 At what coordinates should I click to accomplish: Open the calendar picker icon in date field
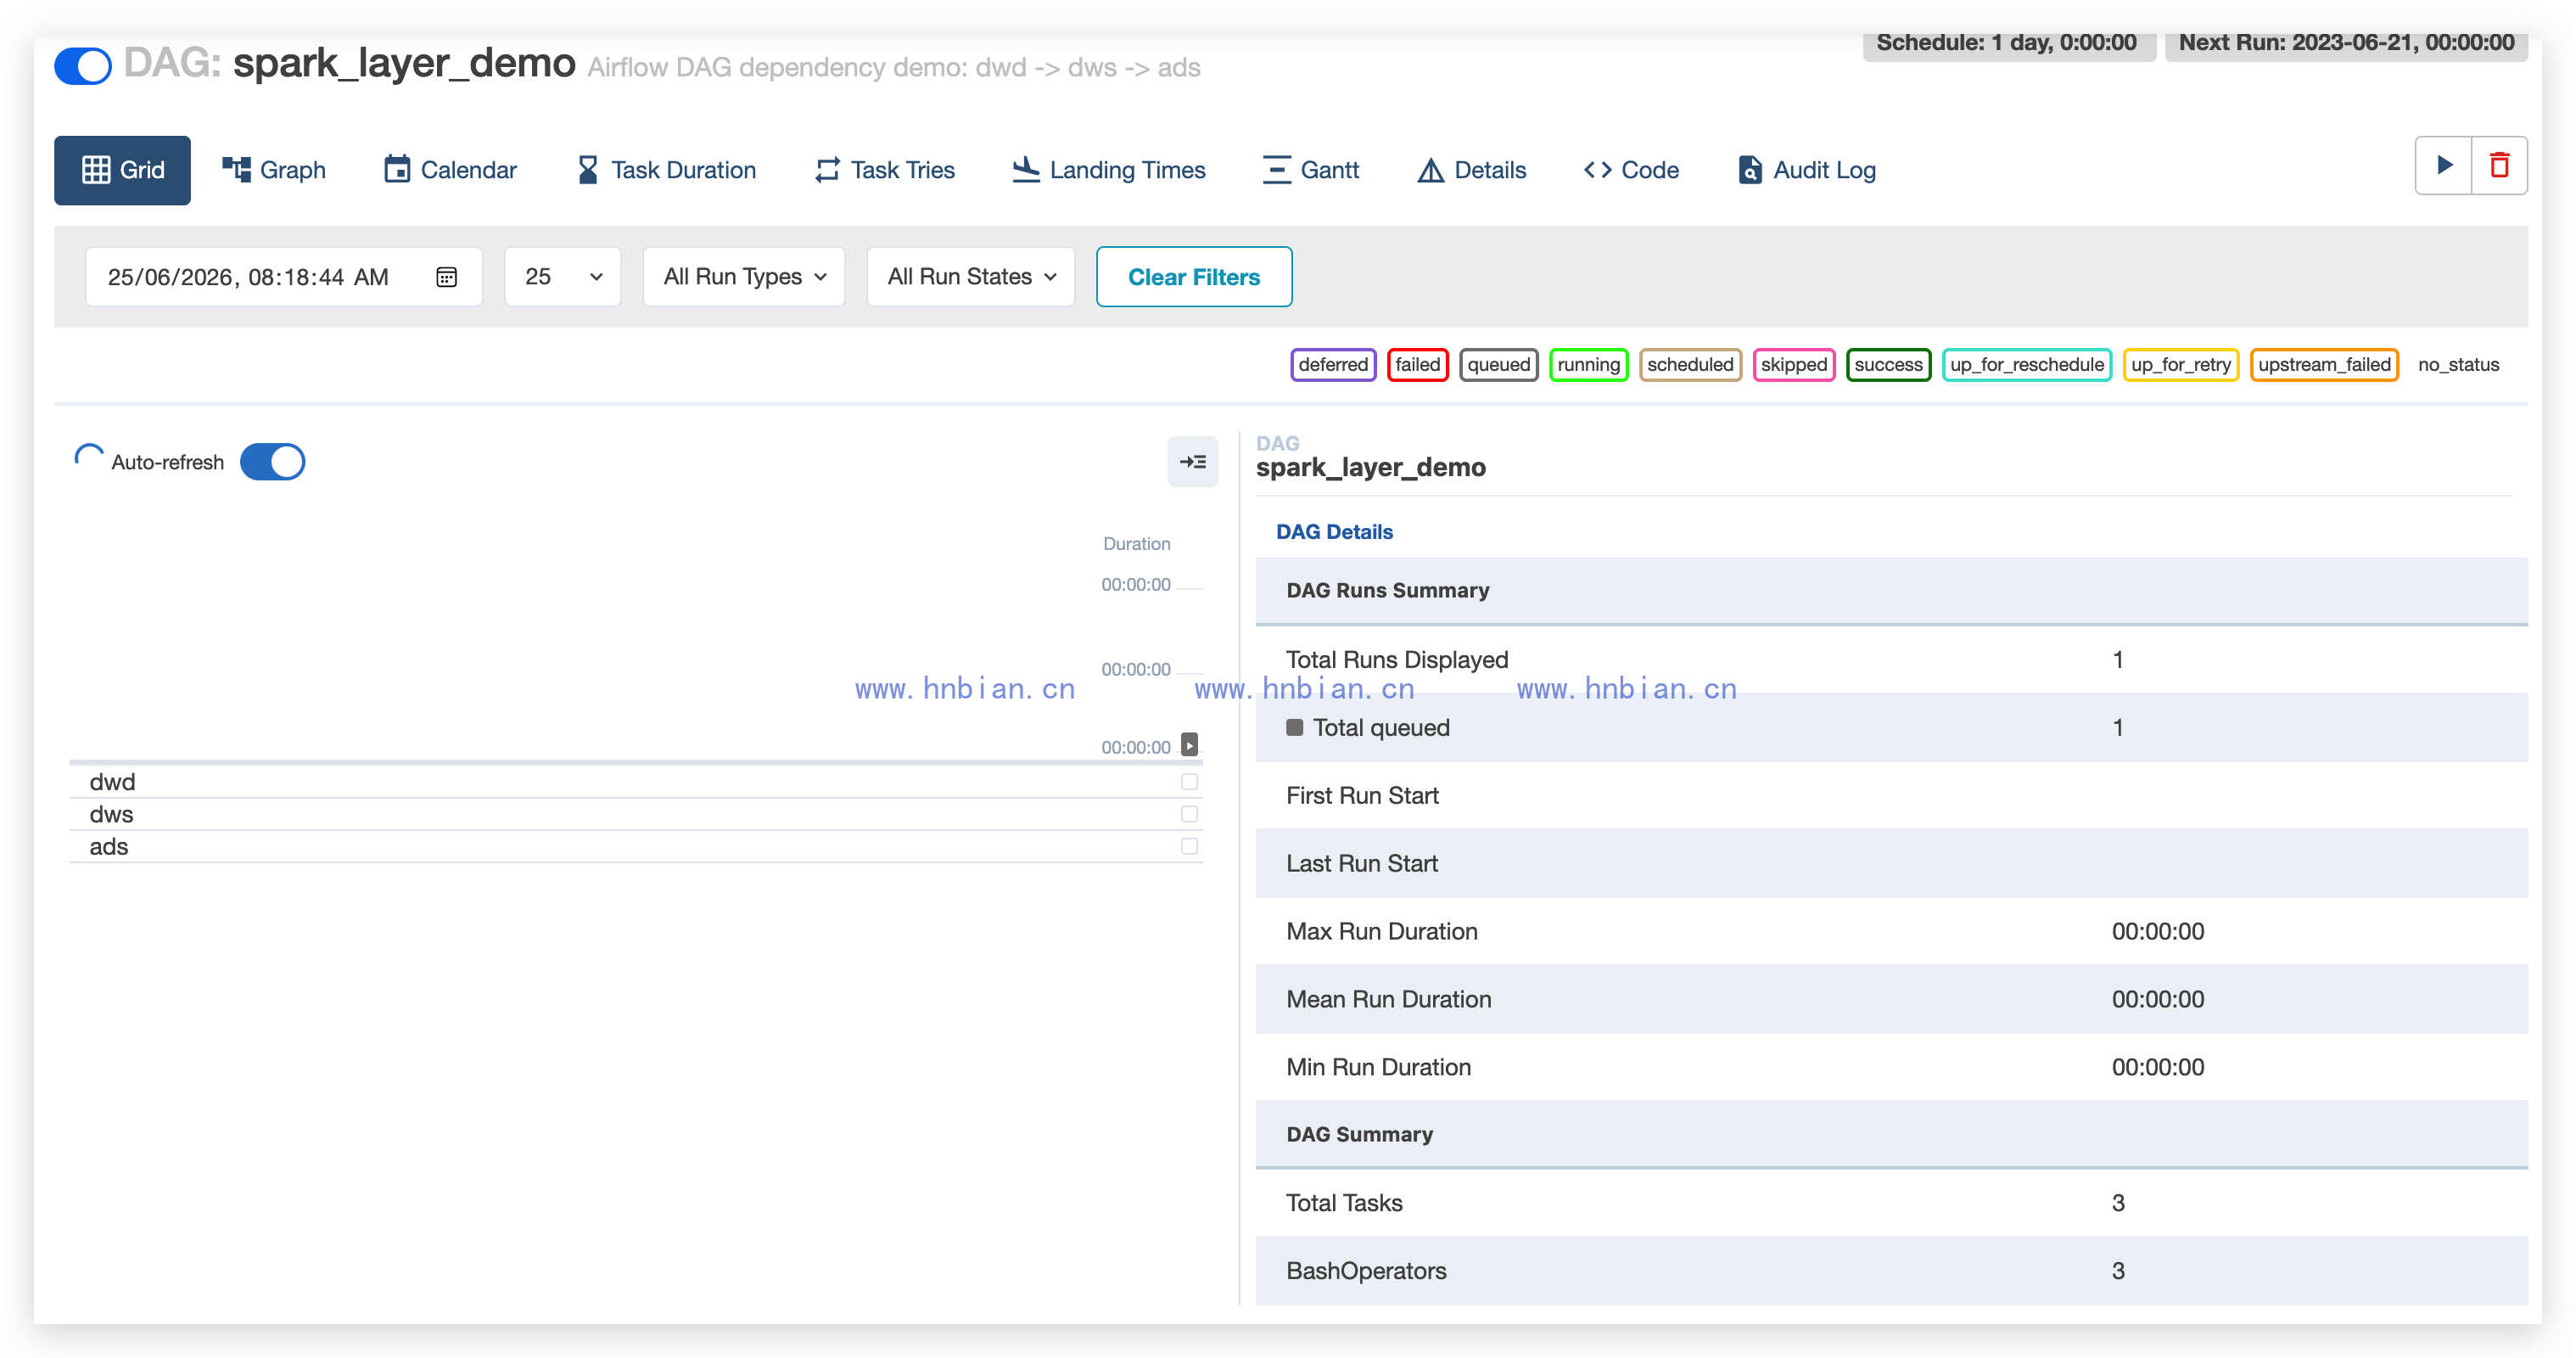pos(446,277)
